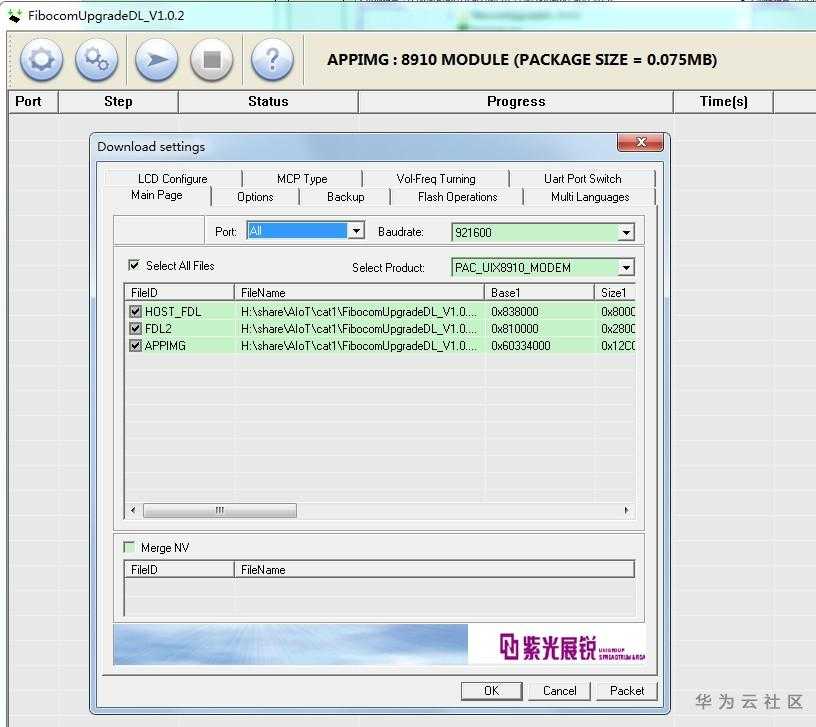
Task: Start download with the arrow icon
Action: [x=157, y=59]
